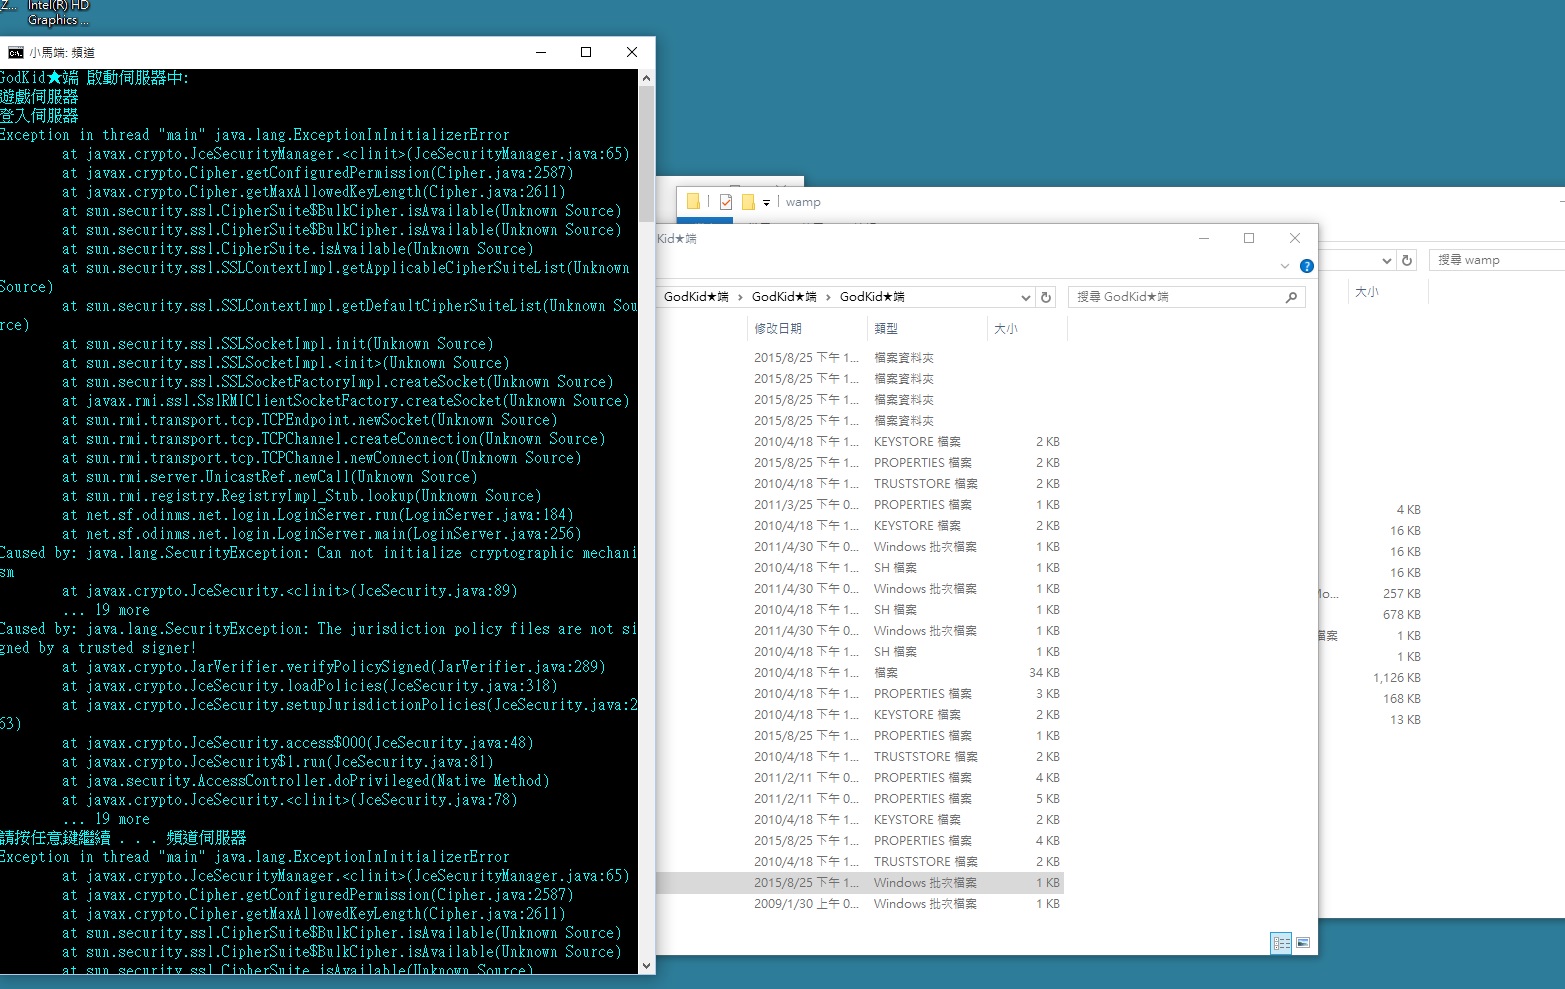Refresh the wamp window's folder view
The width and height of the screenshot is (1565, 989).
pos(1407,260)
